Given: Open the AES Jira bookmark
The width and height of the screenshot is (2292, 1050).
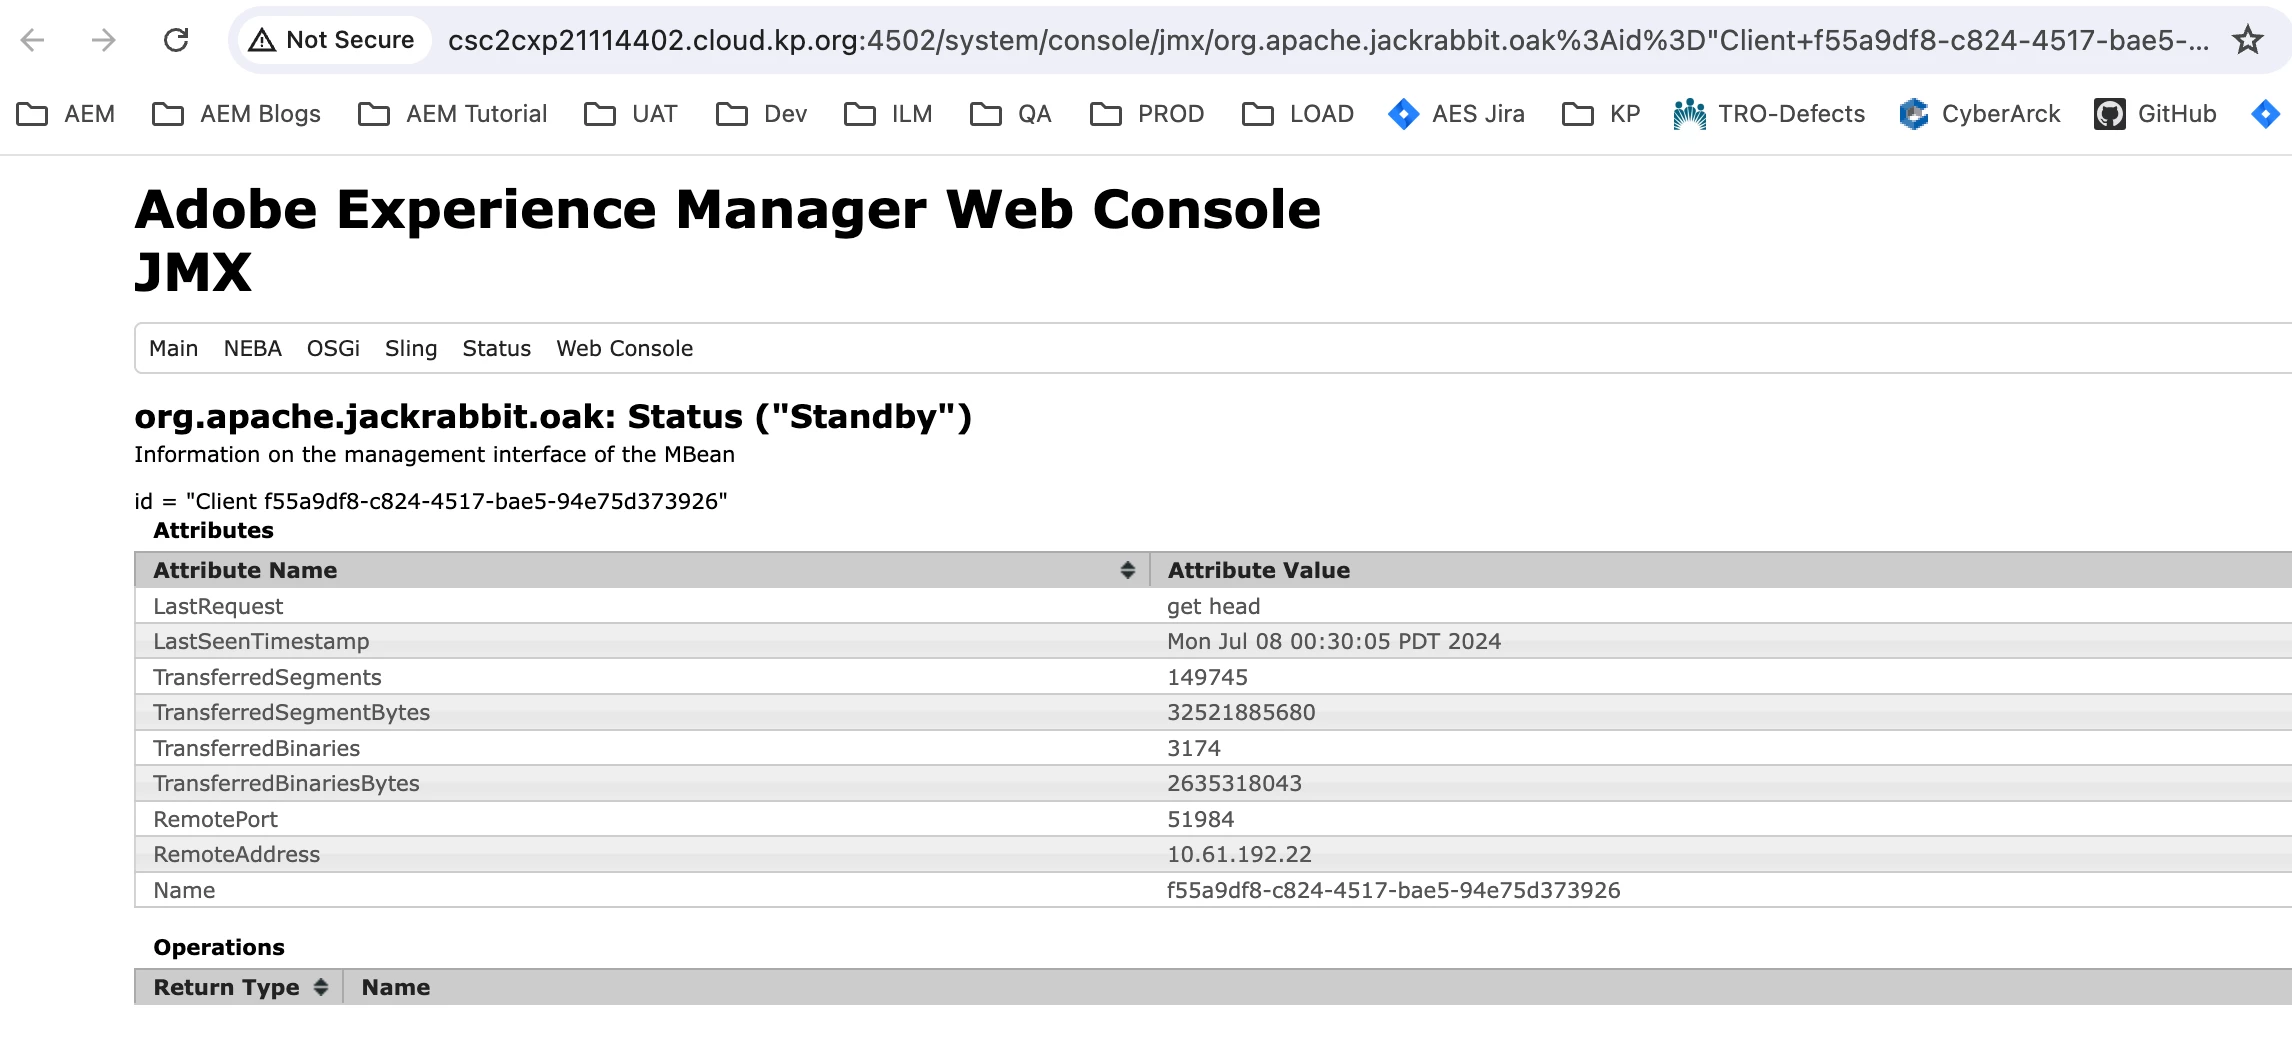Looking at the screenshot, I should [x=1457, y=114].
